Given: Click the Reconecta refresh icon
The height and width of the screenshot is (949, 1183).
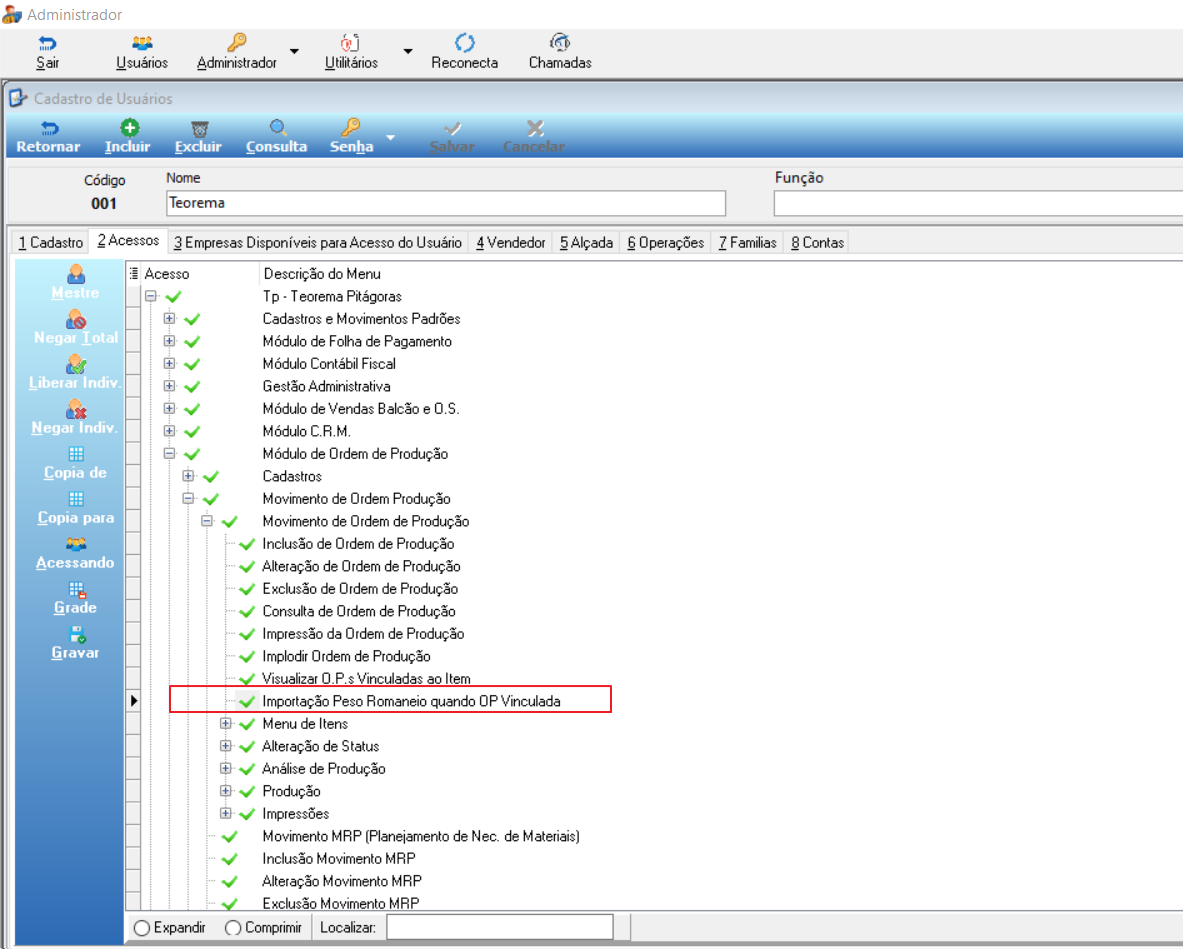Looking at the screenshot, I should 465,43.
